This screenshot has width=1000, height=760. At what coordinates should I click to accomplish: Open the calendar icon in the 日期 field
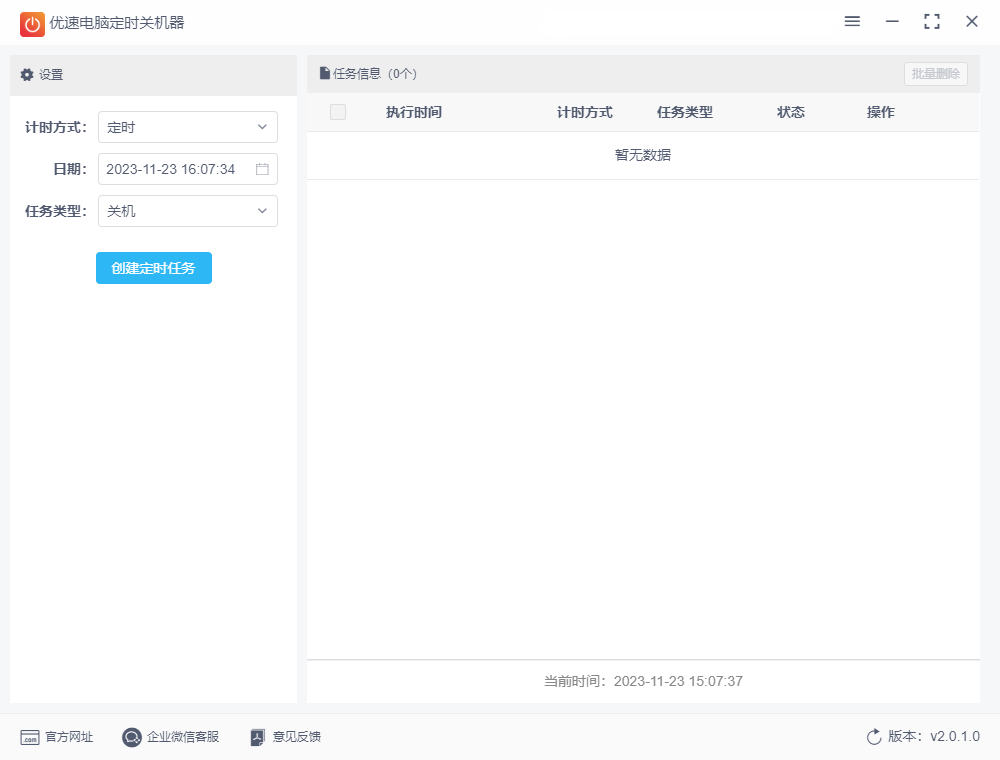point(262,169)
